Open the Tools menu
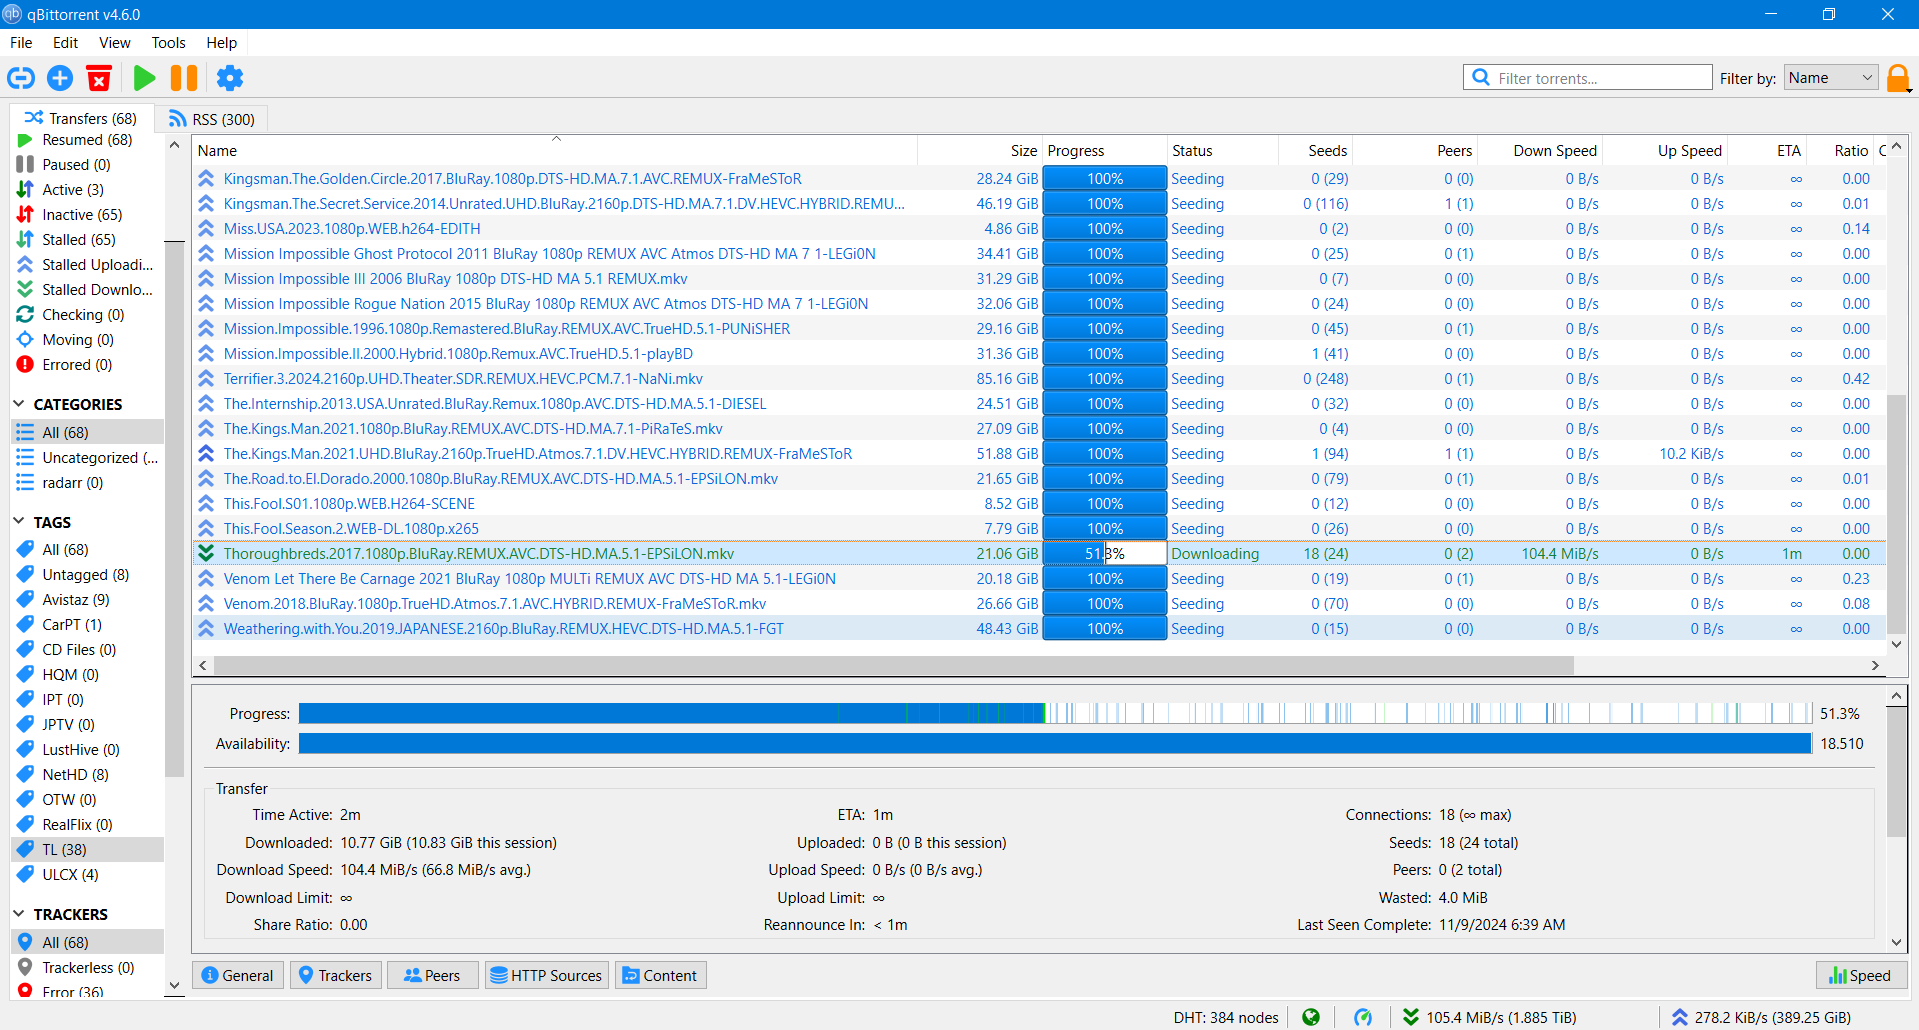Image resolution: width=1919 pixels, height=1030 pixels. click(x=168, y=43)
